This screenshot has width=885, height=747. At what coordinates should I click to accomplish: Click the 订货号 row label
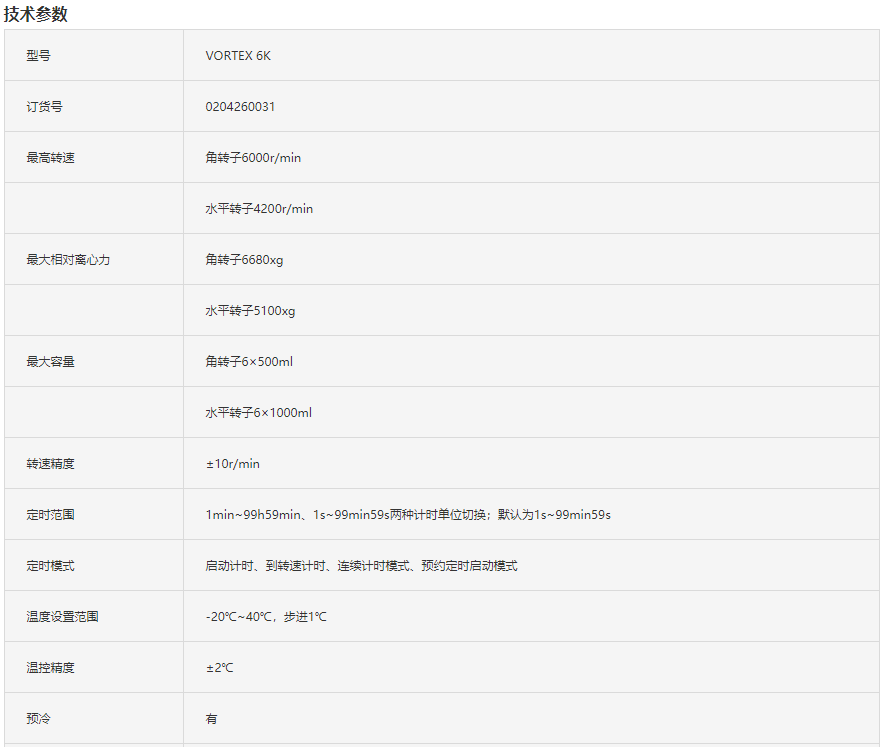tap(45, 107)
